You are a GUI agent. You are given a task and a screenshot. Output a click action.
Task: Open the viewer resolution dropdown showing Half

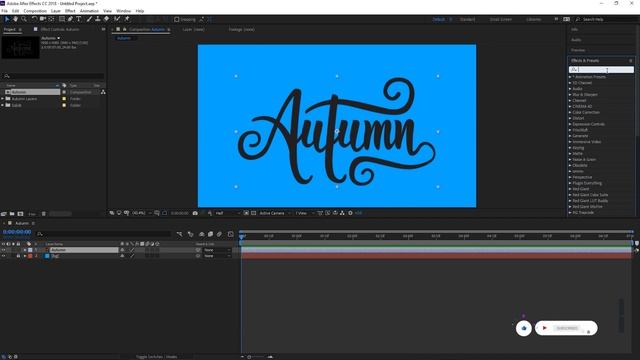(x=228, y=213)
